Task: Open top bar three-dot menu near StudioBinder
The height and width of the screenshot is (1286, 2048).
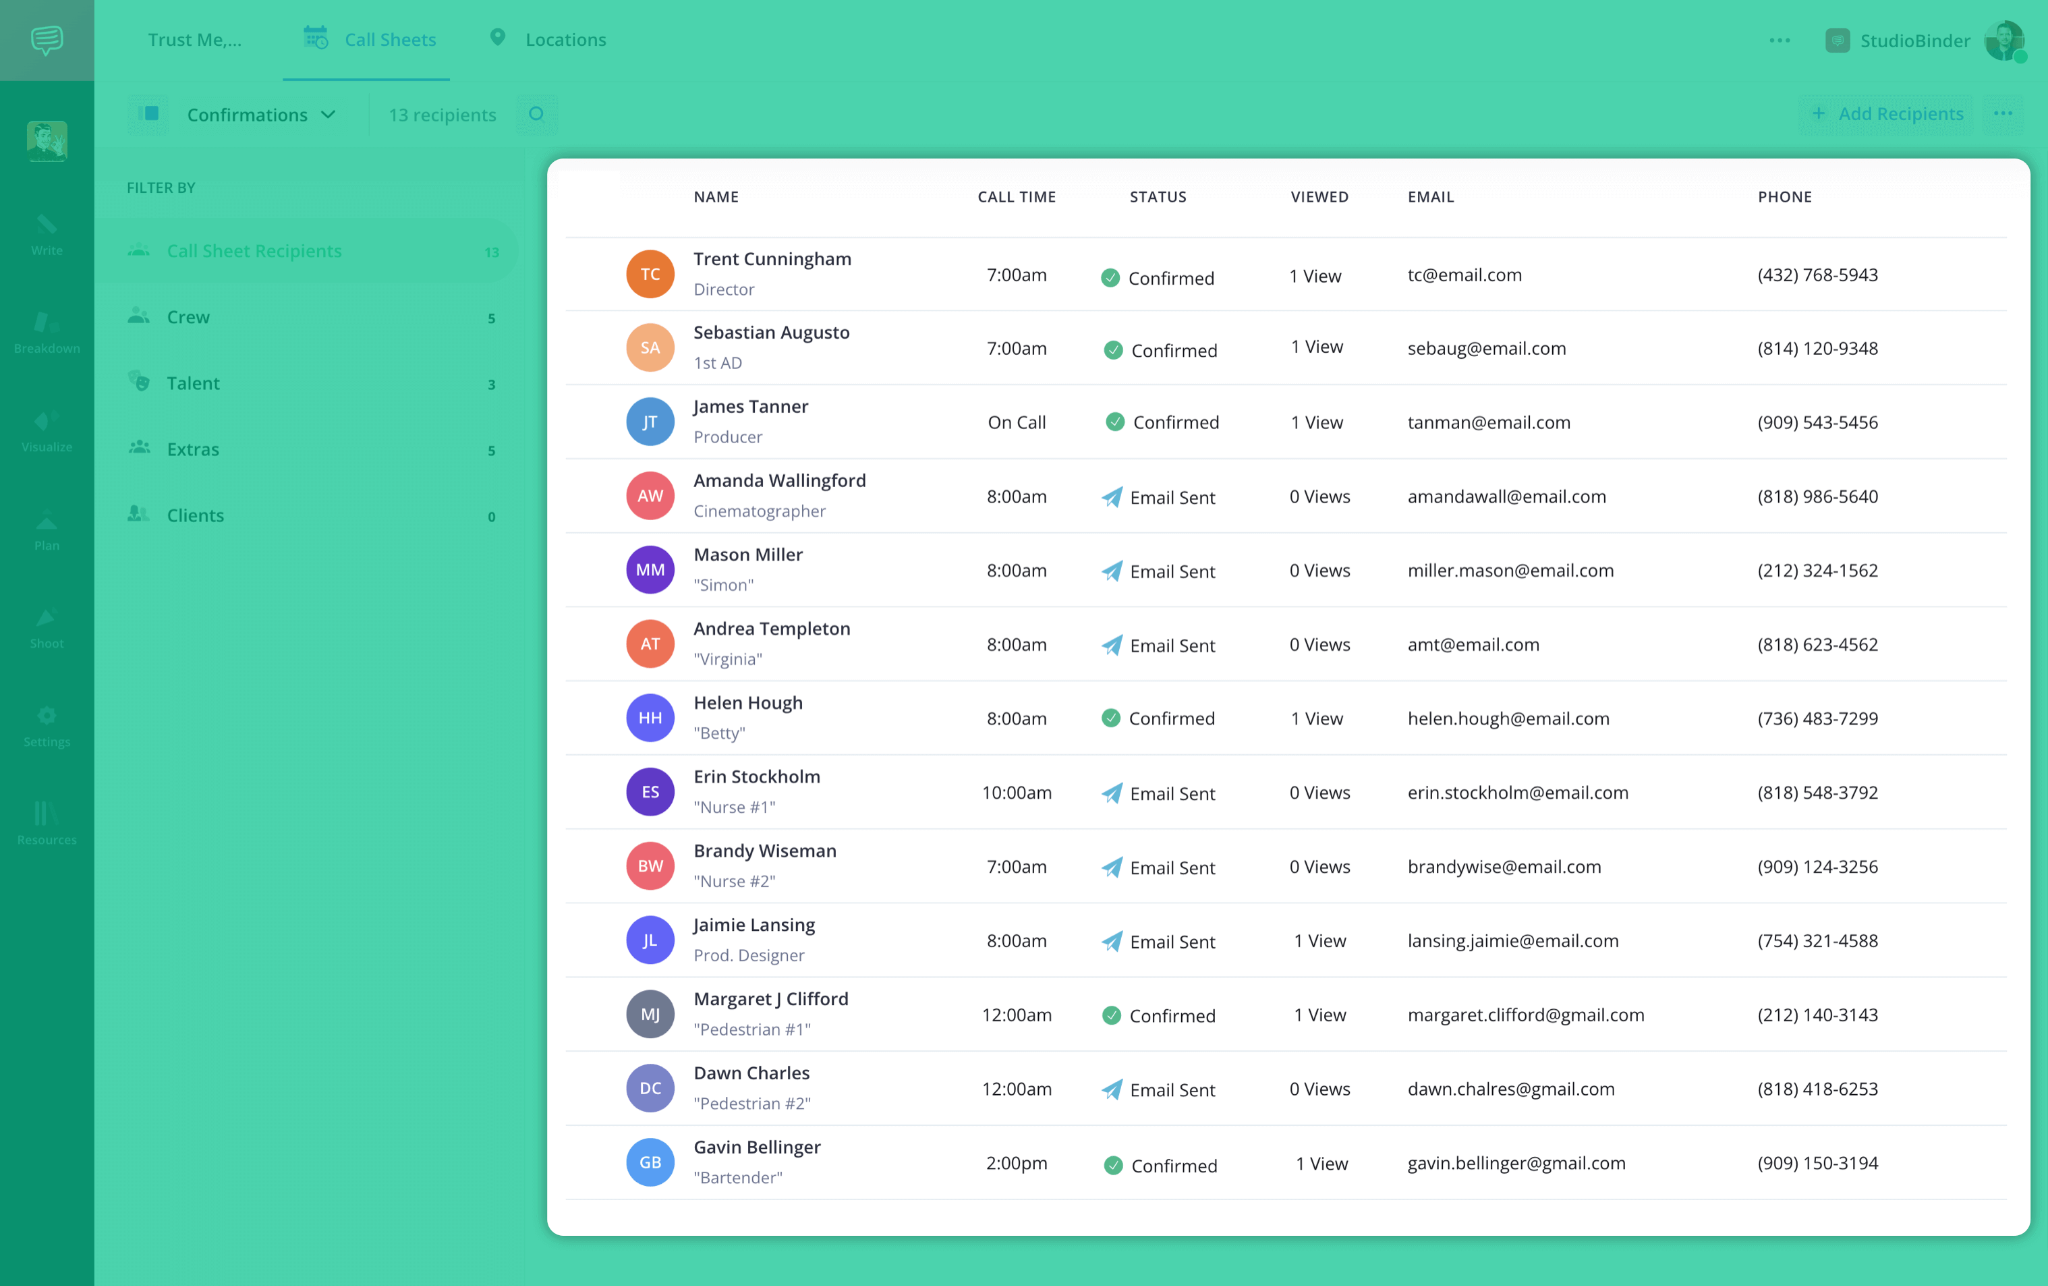Action: point(1779,40)
